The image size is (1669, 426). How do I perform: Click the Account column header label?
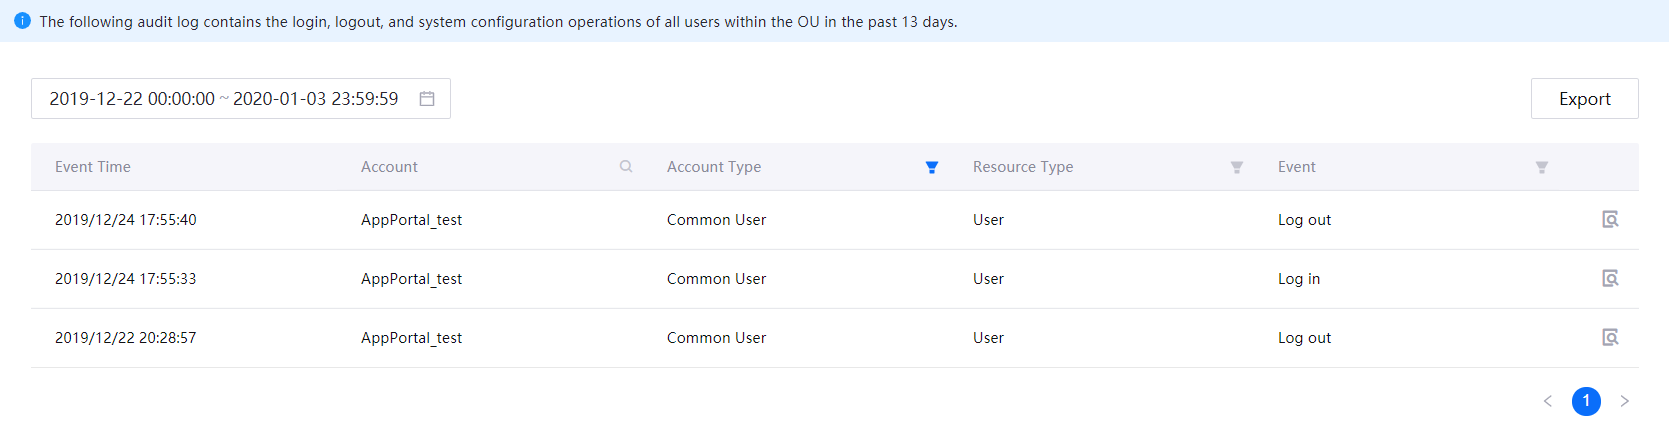pos(389,167)
